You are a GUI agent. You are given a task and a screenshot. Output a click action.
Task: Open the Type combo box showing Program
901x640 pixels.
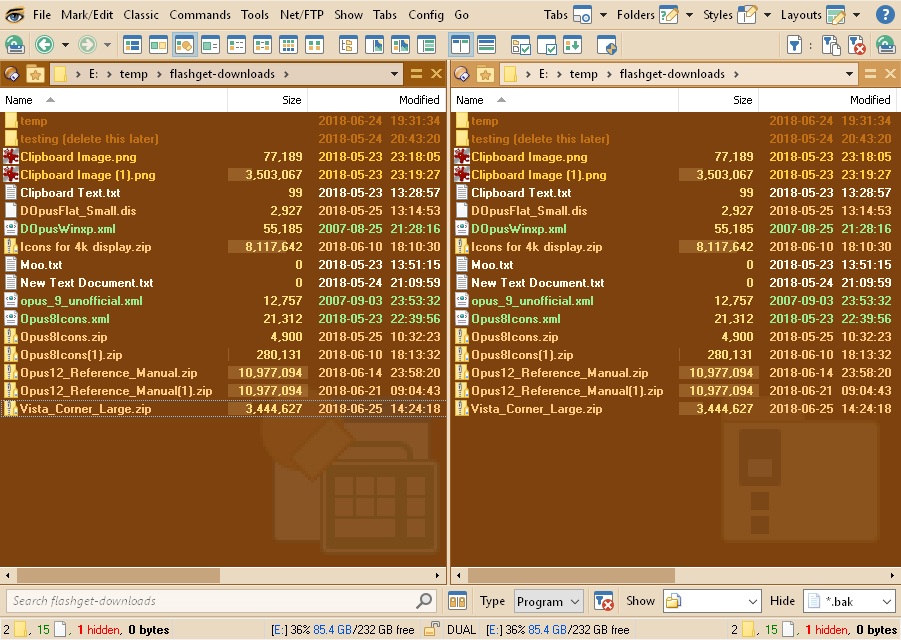tap(549, 602)
